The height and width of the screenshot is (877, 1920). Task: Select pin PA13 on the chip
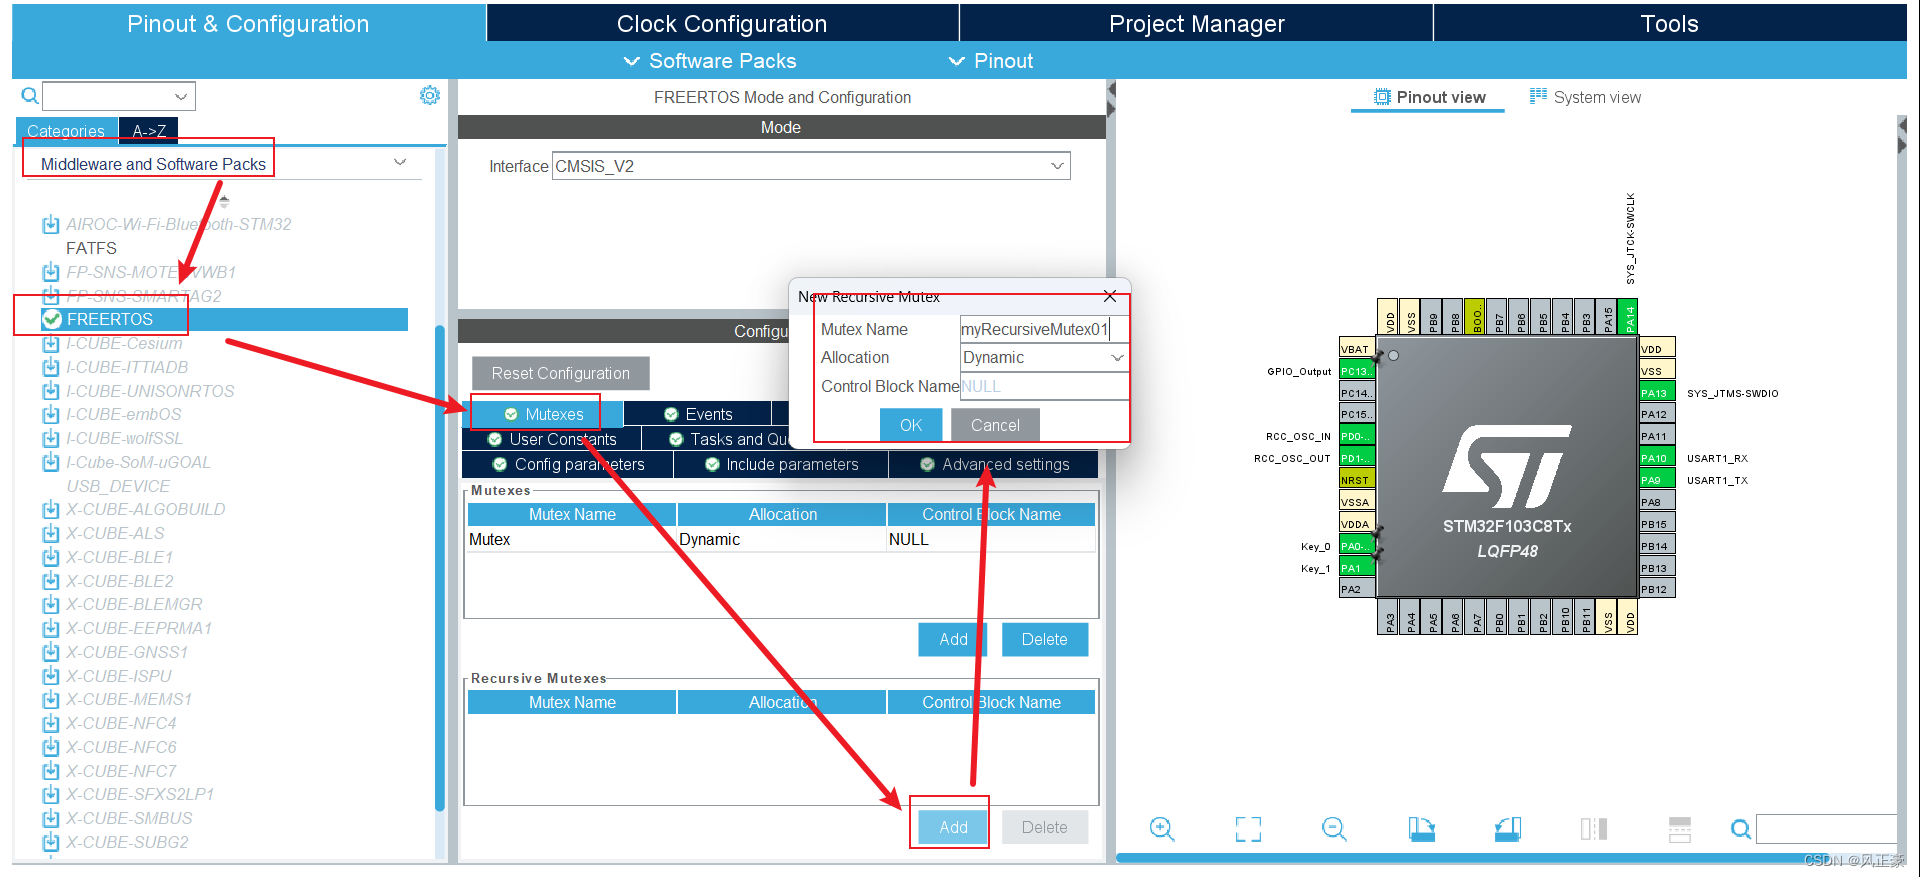(x=1657, y=393)
